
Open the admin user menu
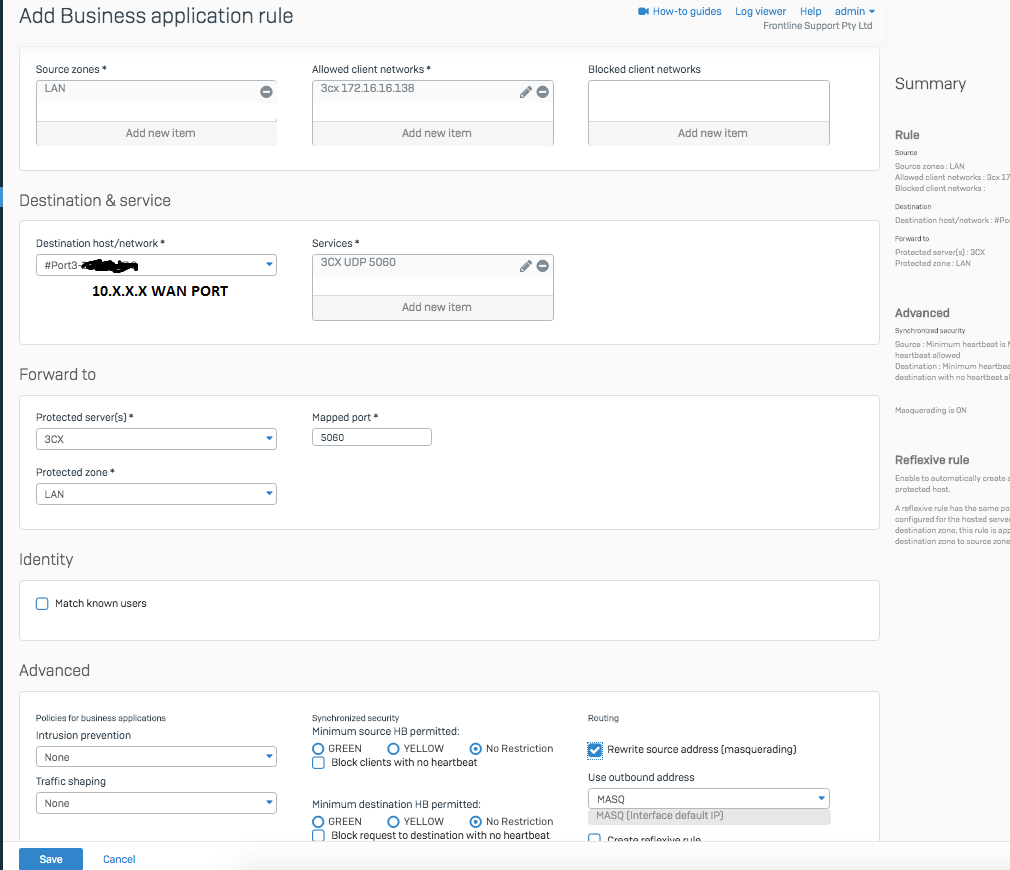point(855,12)
